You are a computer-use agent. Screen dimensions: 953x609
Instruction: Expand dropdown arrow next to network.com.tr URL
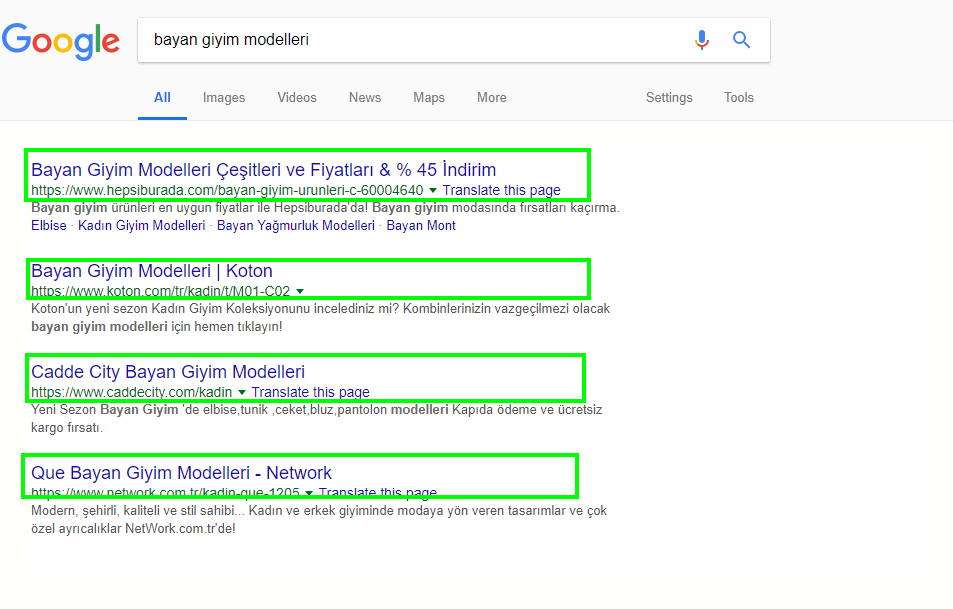[309, 493]
